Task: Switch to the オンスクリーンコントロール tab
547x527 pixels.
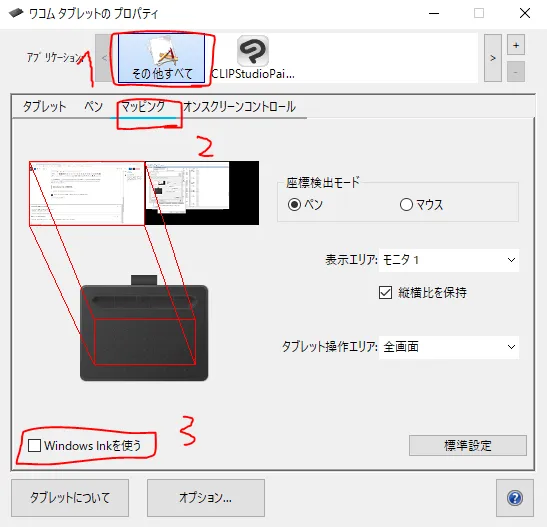Action: 240,106
